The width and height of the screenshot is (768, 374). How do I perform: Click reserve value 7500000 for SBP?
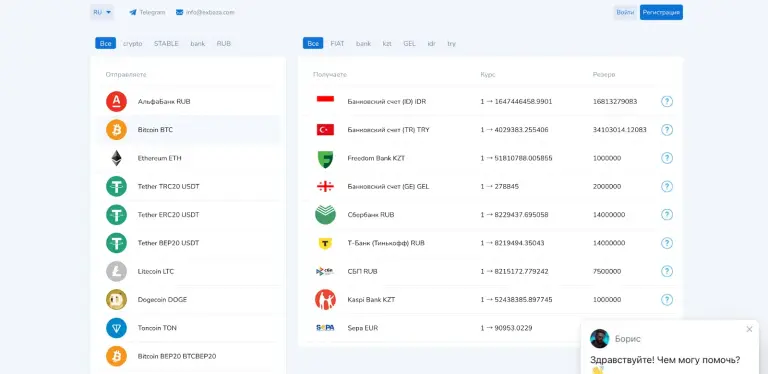pos(607,271)
